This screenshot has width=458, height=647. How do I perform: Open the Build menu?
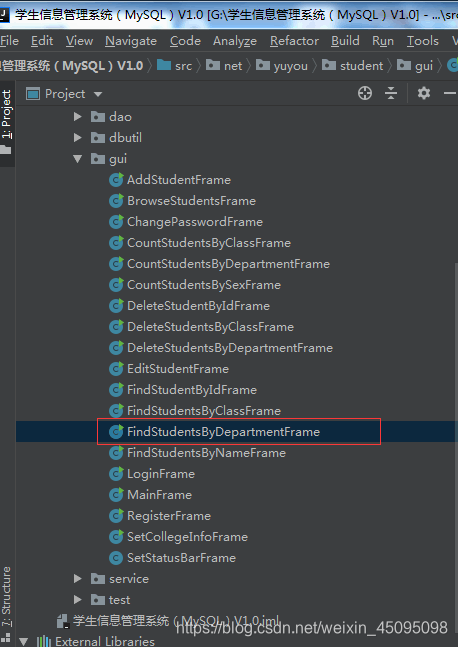[x=345, y=41]
